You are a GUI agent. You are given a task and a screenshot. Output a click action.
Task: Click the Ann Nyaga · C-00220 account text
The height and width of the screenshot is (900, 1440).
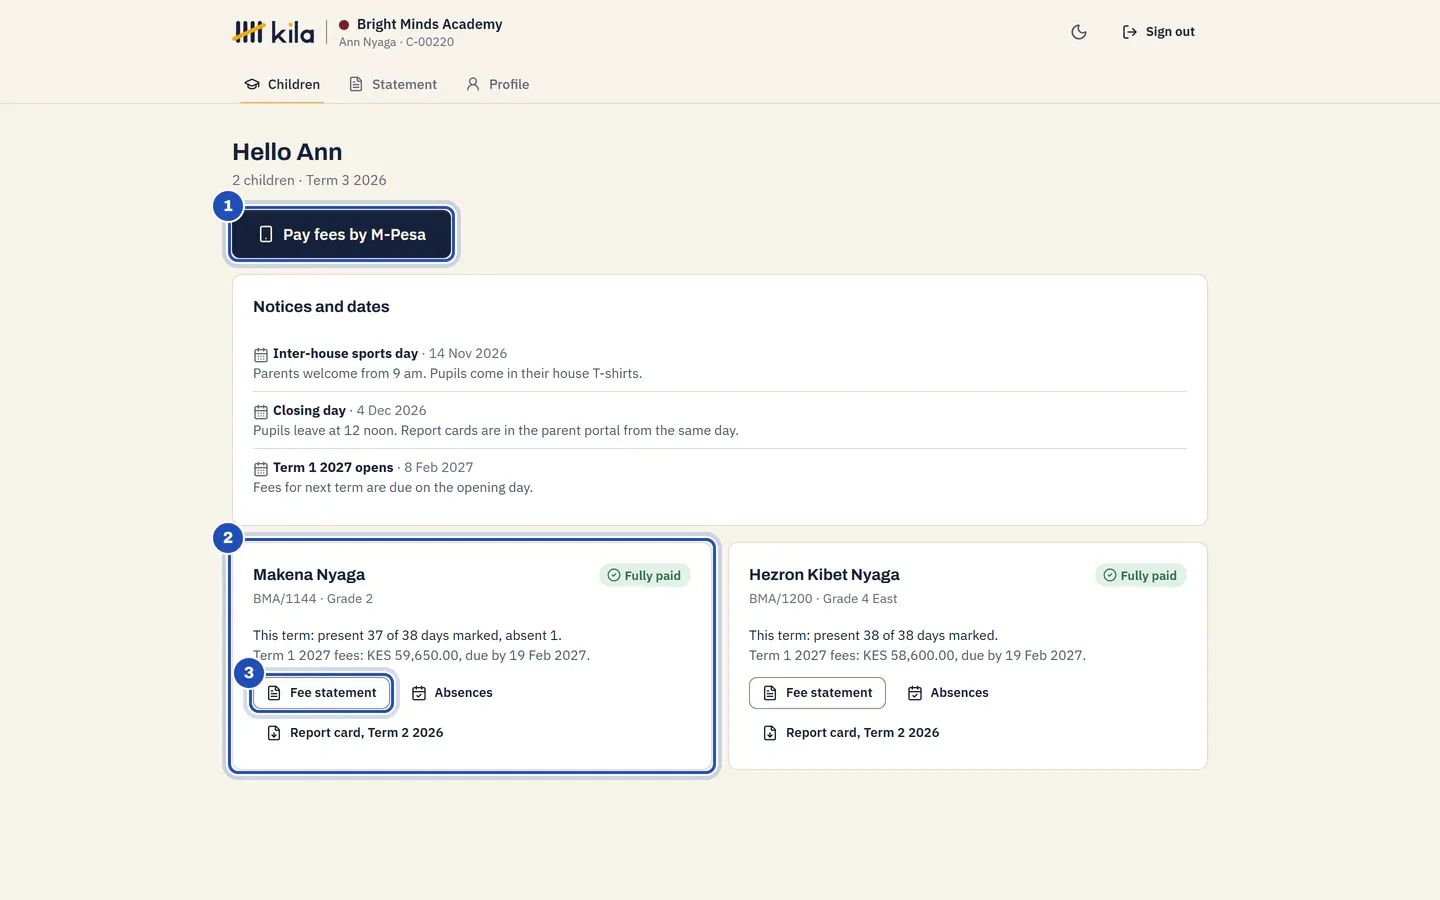(396, 42)
